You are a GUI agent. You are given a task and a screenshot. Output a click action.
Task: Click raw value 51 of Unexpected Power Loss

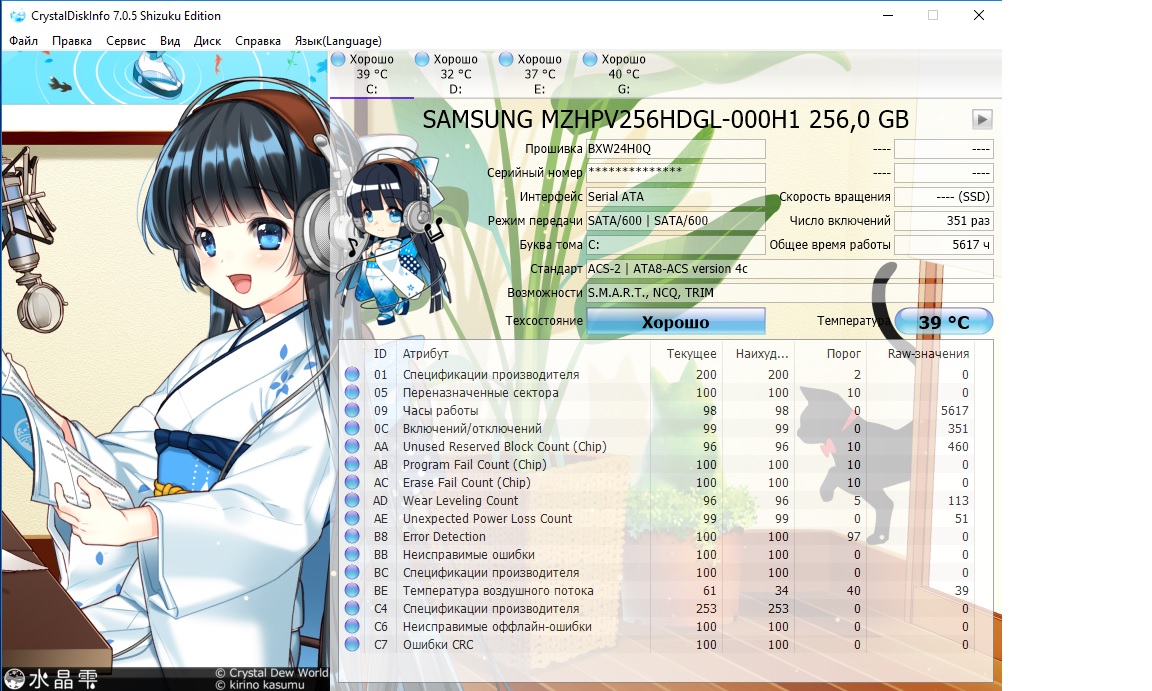point(962,518)
